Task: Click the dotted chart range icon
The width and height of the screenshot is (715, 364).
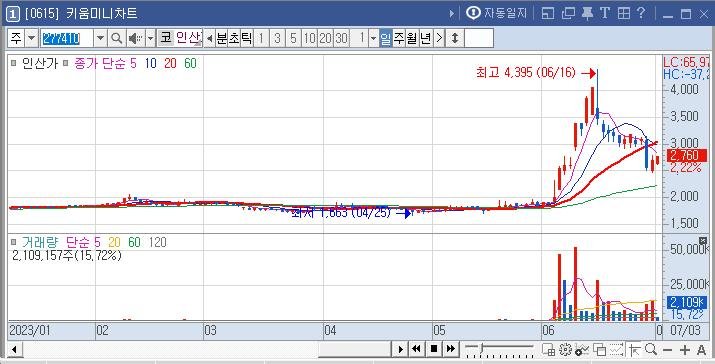Action: point(617,349)
